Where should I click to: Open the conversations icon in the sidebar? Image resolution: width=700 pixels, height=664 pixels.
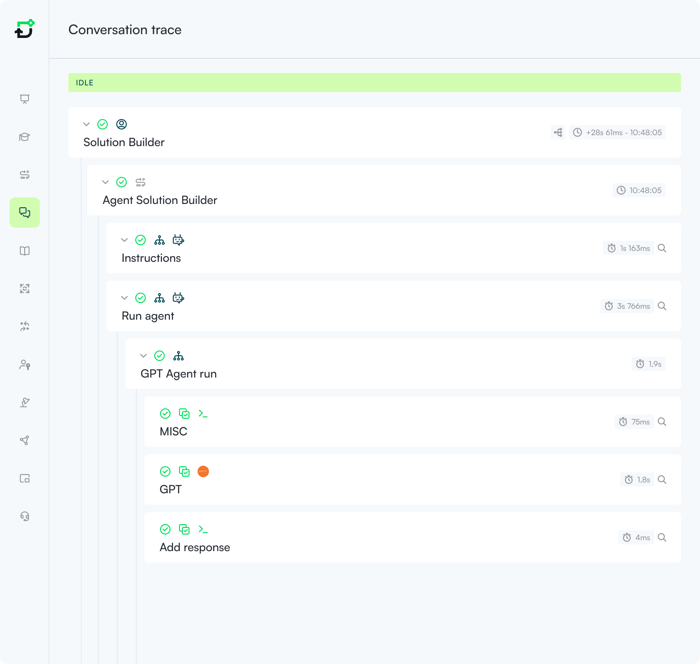click(25, 213)
